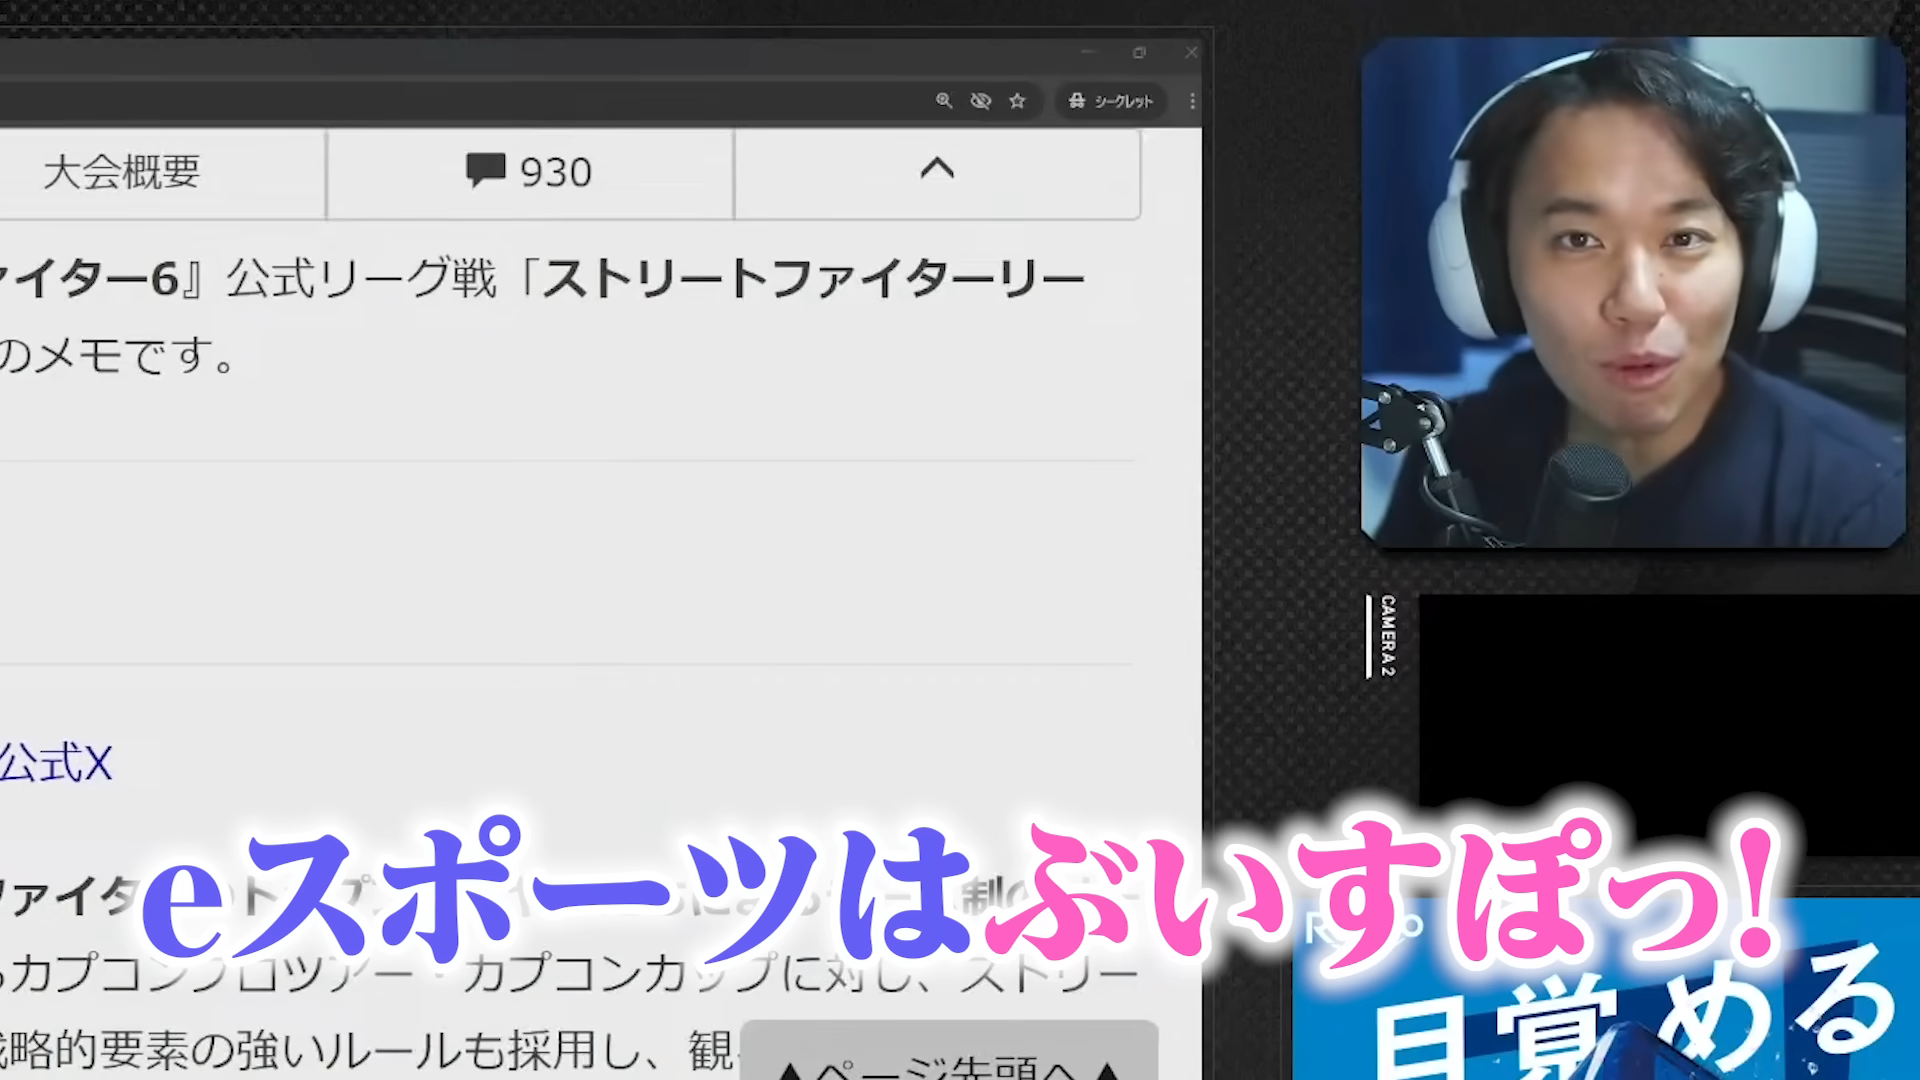The height and width of the screenshot is (1080, 1920).
Task: Click the streamer webcam thumbnail
Action: (x=1632, y=292)
